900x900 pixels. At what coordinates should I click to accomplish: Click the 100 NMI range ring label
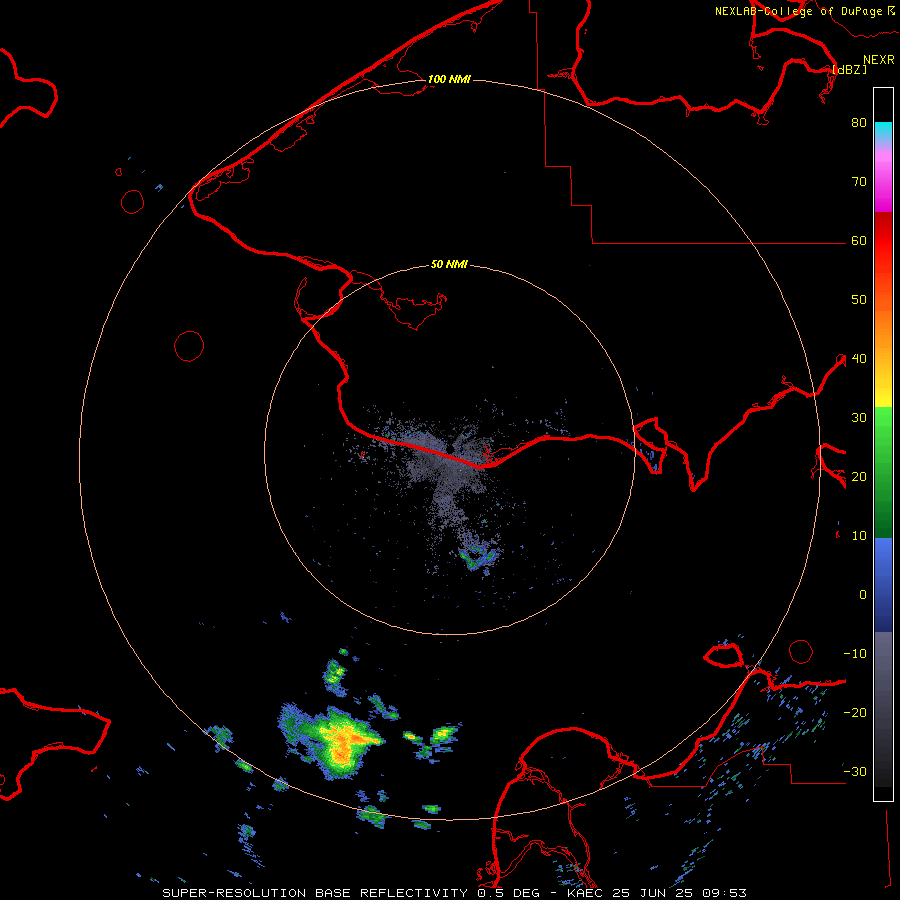[x=449, y=79]
